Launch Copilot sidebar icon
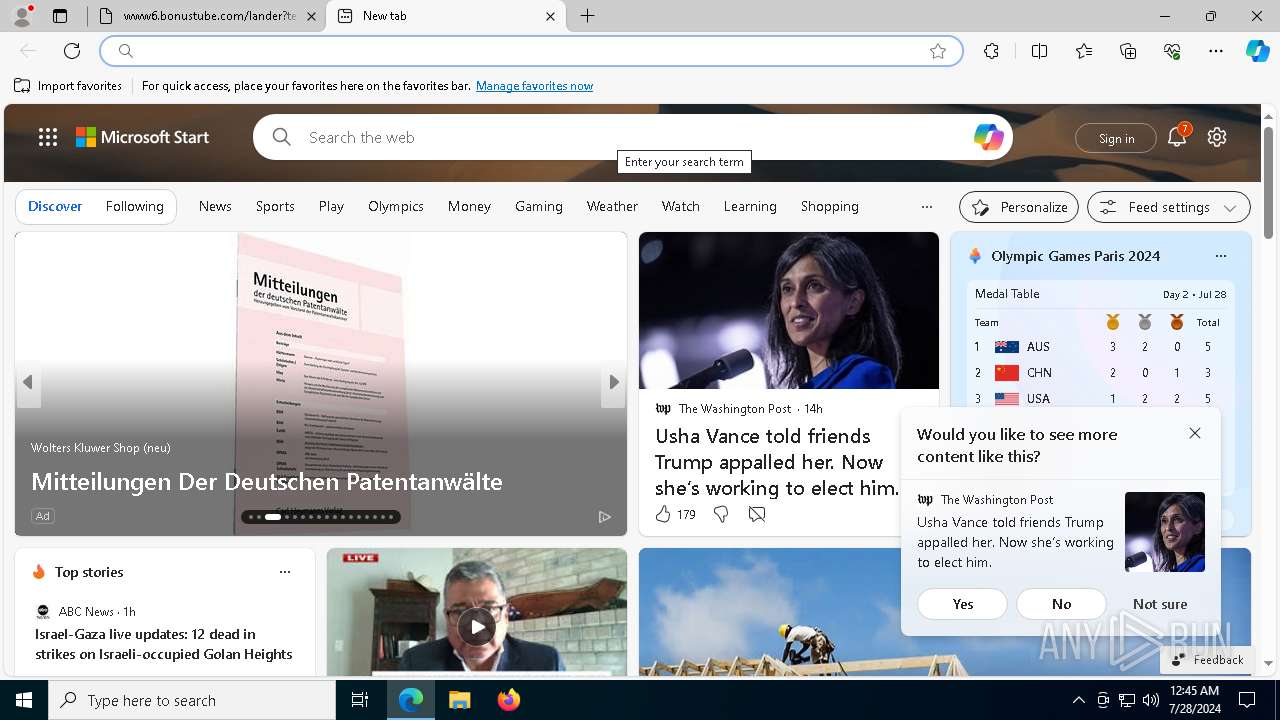This screenshot has width=1280, height=720. click(1257, 51)
